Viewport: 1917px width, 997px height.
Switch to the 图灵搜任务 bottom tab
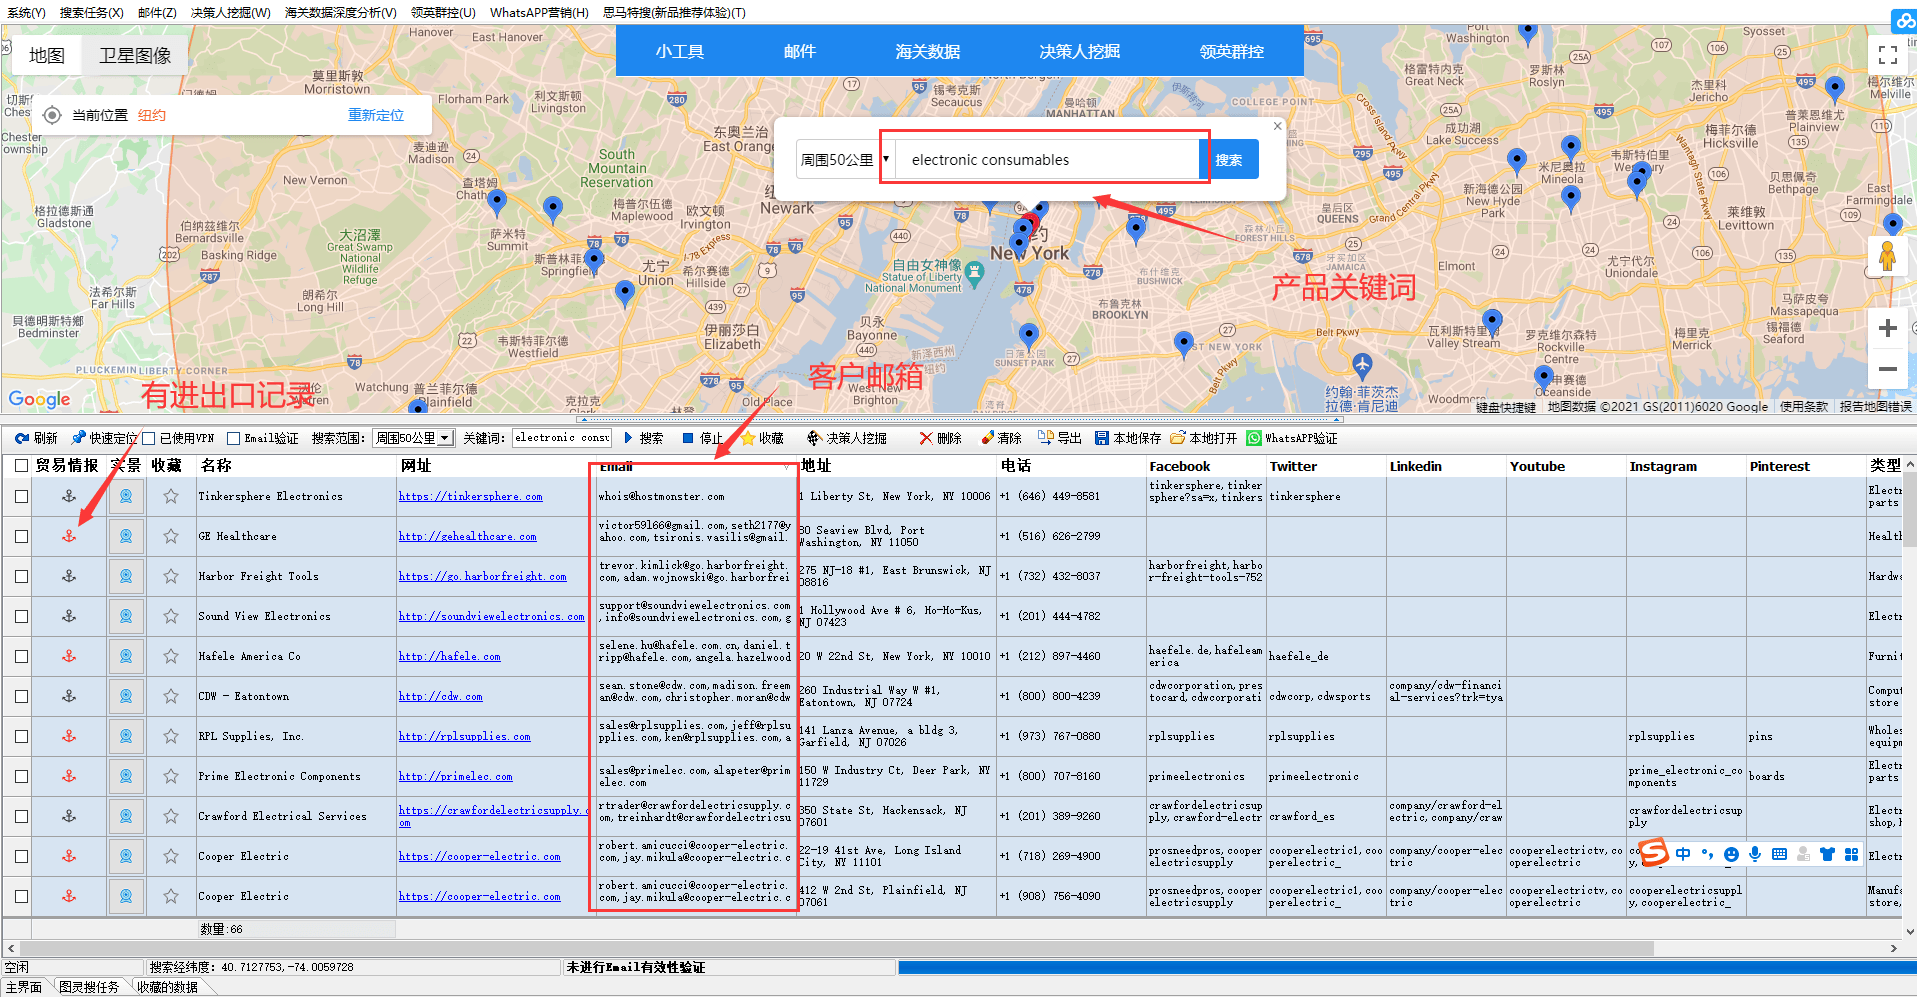pos(89,987)
